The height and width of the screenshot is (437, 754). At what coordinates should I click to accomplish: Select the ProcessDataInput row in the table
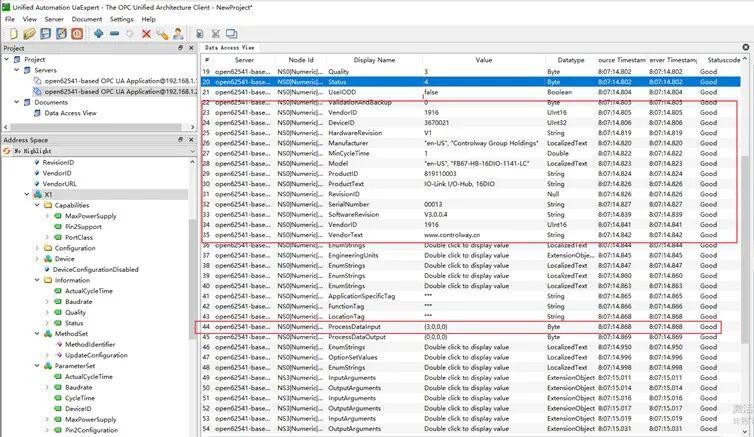point(471,327)
